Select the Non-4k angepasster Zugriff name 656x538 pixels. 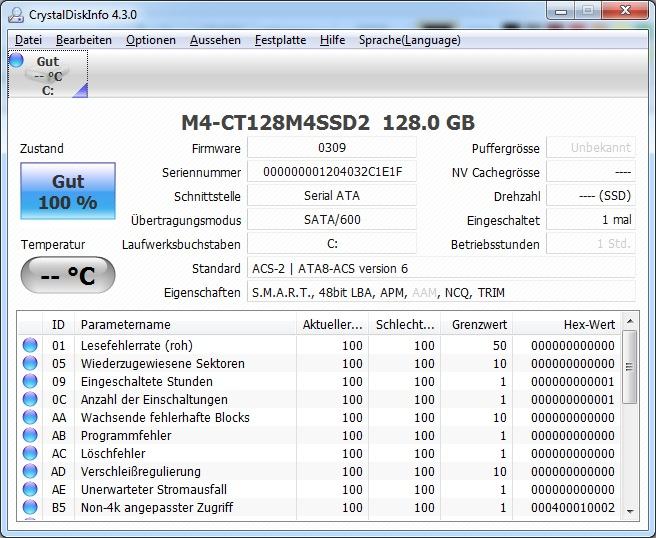pyautogui.click(x=157, y=507)
